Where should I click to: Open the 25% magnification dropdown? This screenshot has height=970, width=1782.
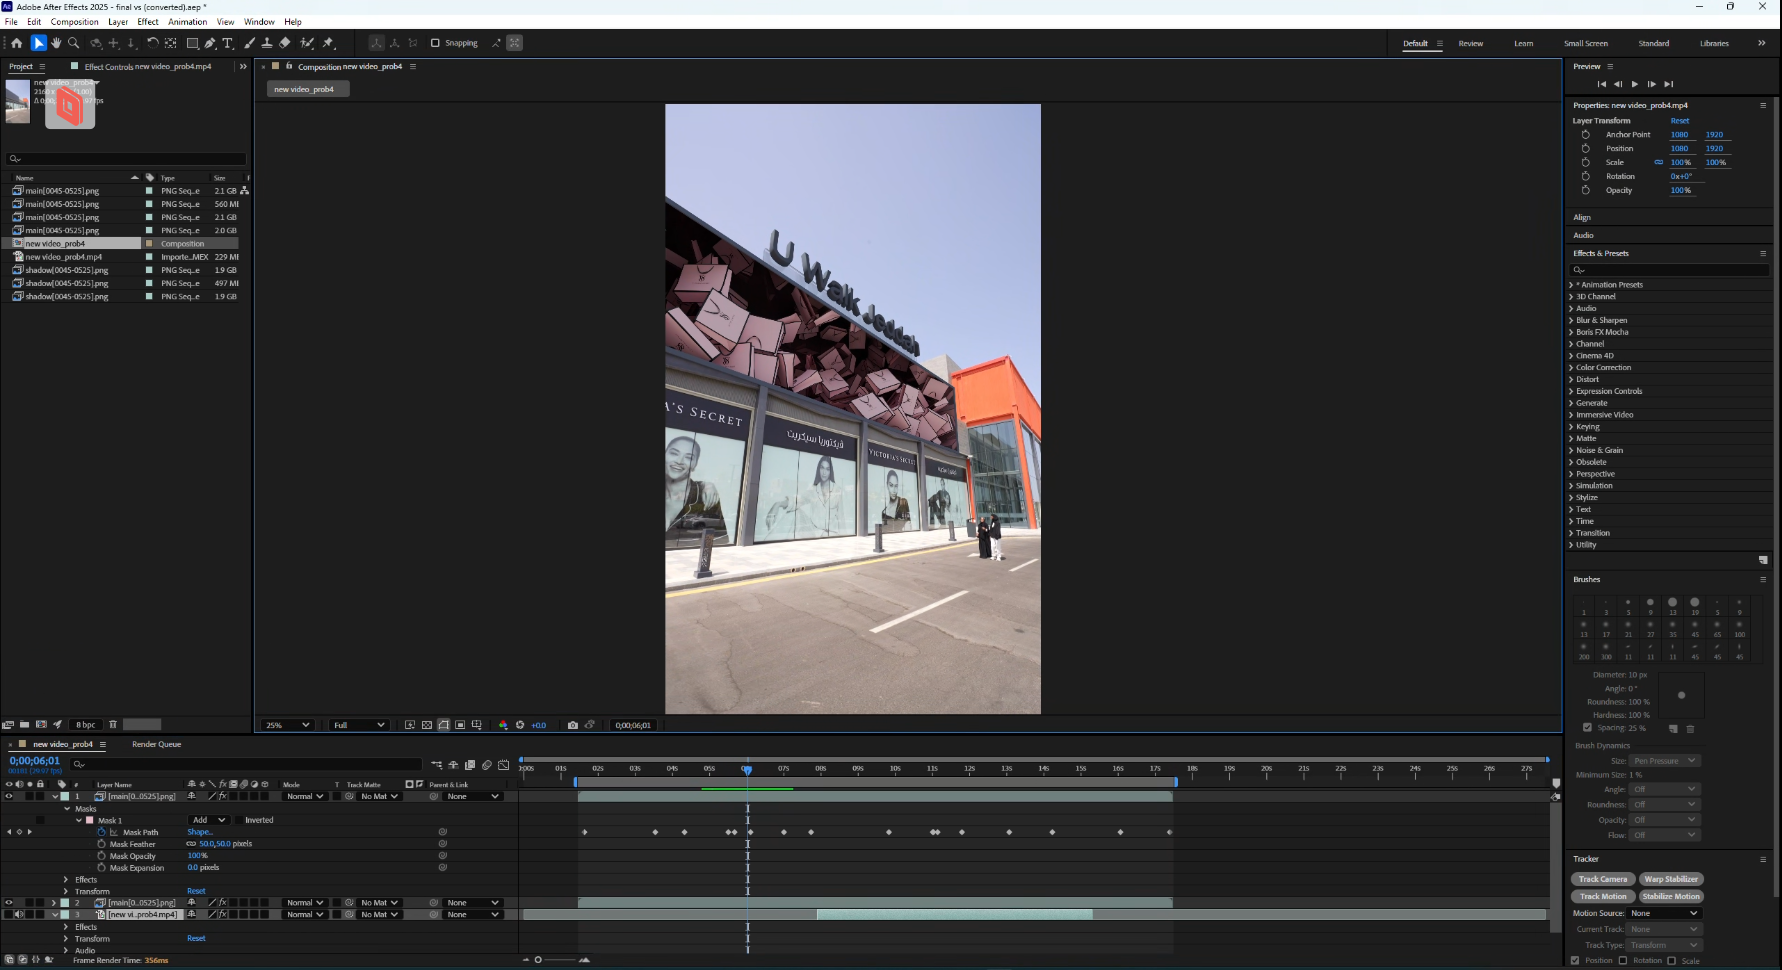point(288,725)
